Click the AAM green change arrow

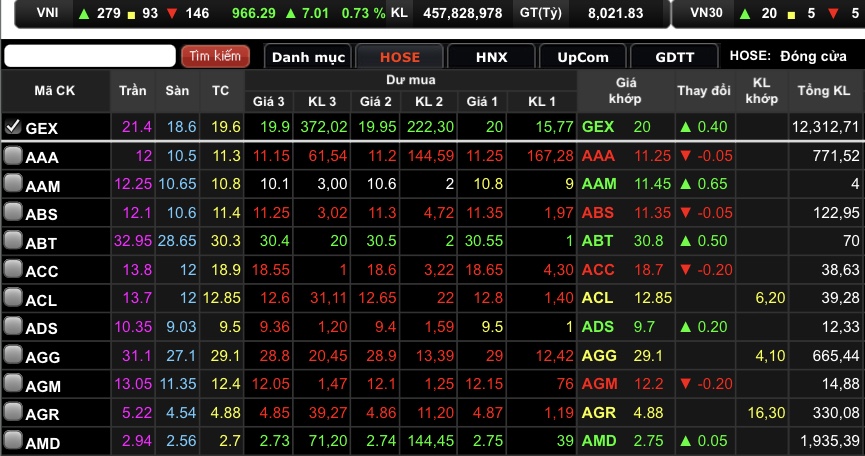click(x=685, y=184)
